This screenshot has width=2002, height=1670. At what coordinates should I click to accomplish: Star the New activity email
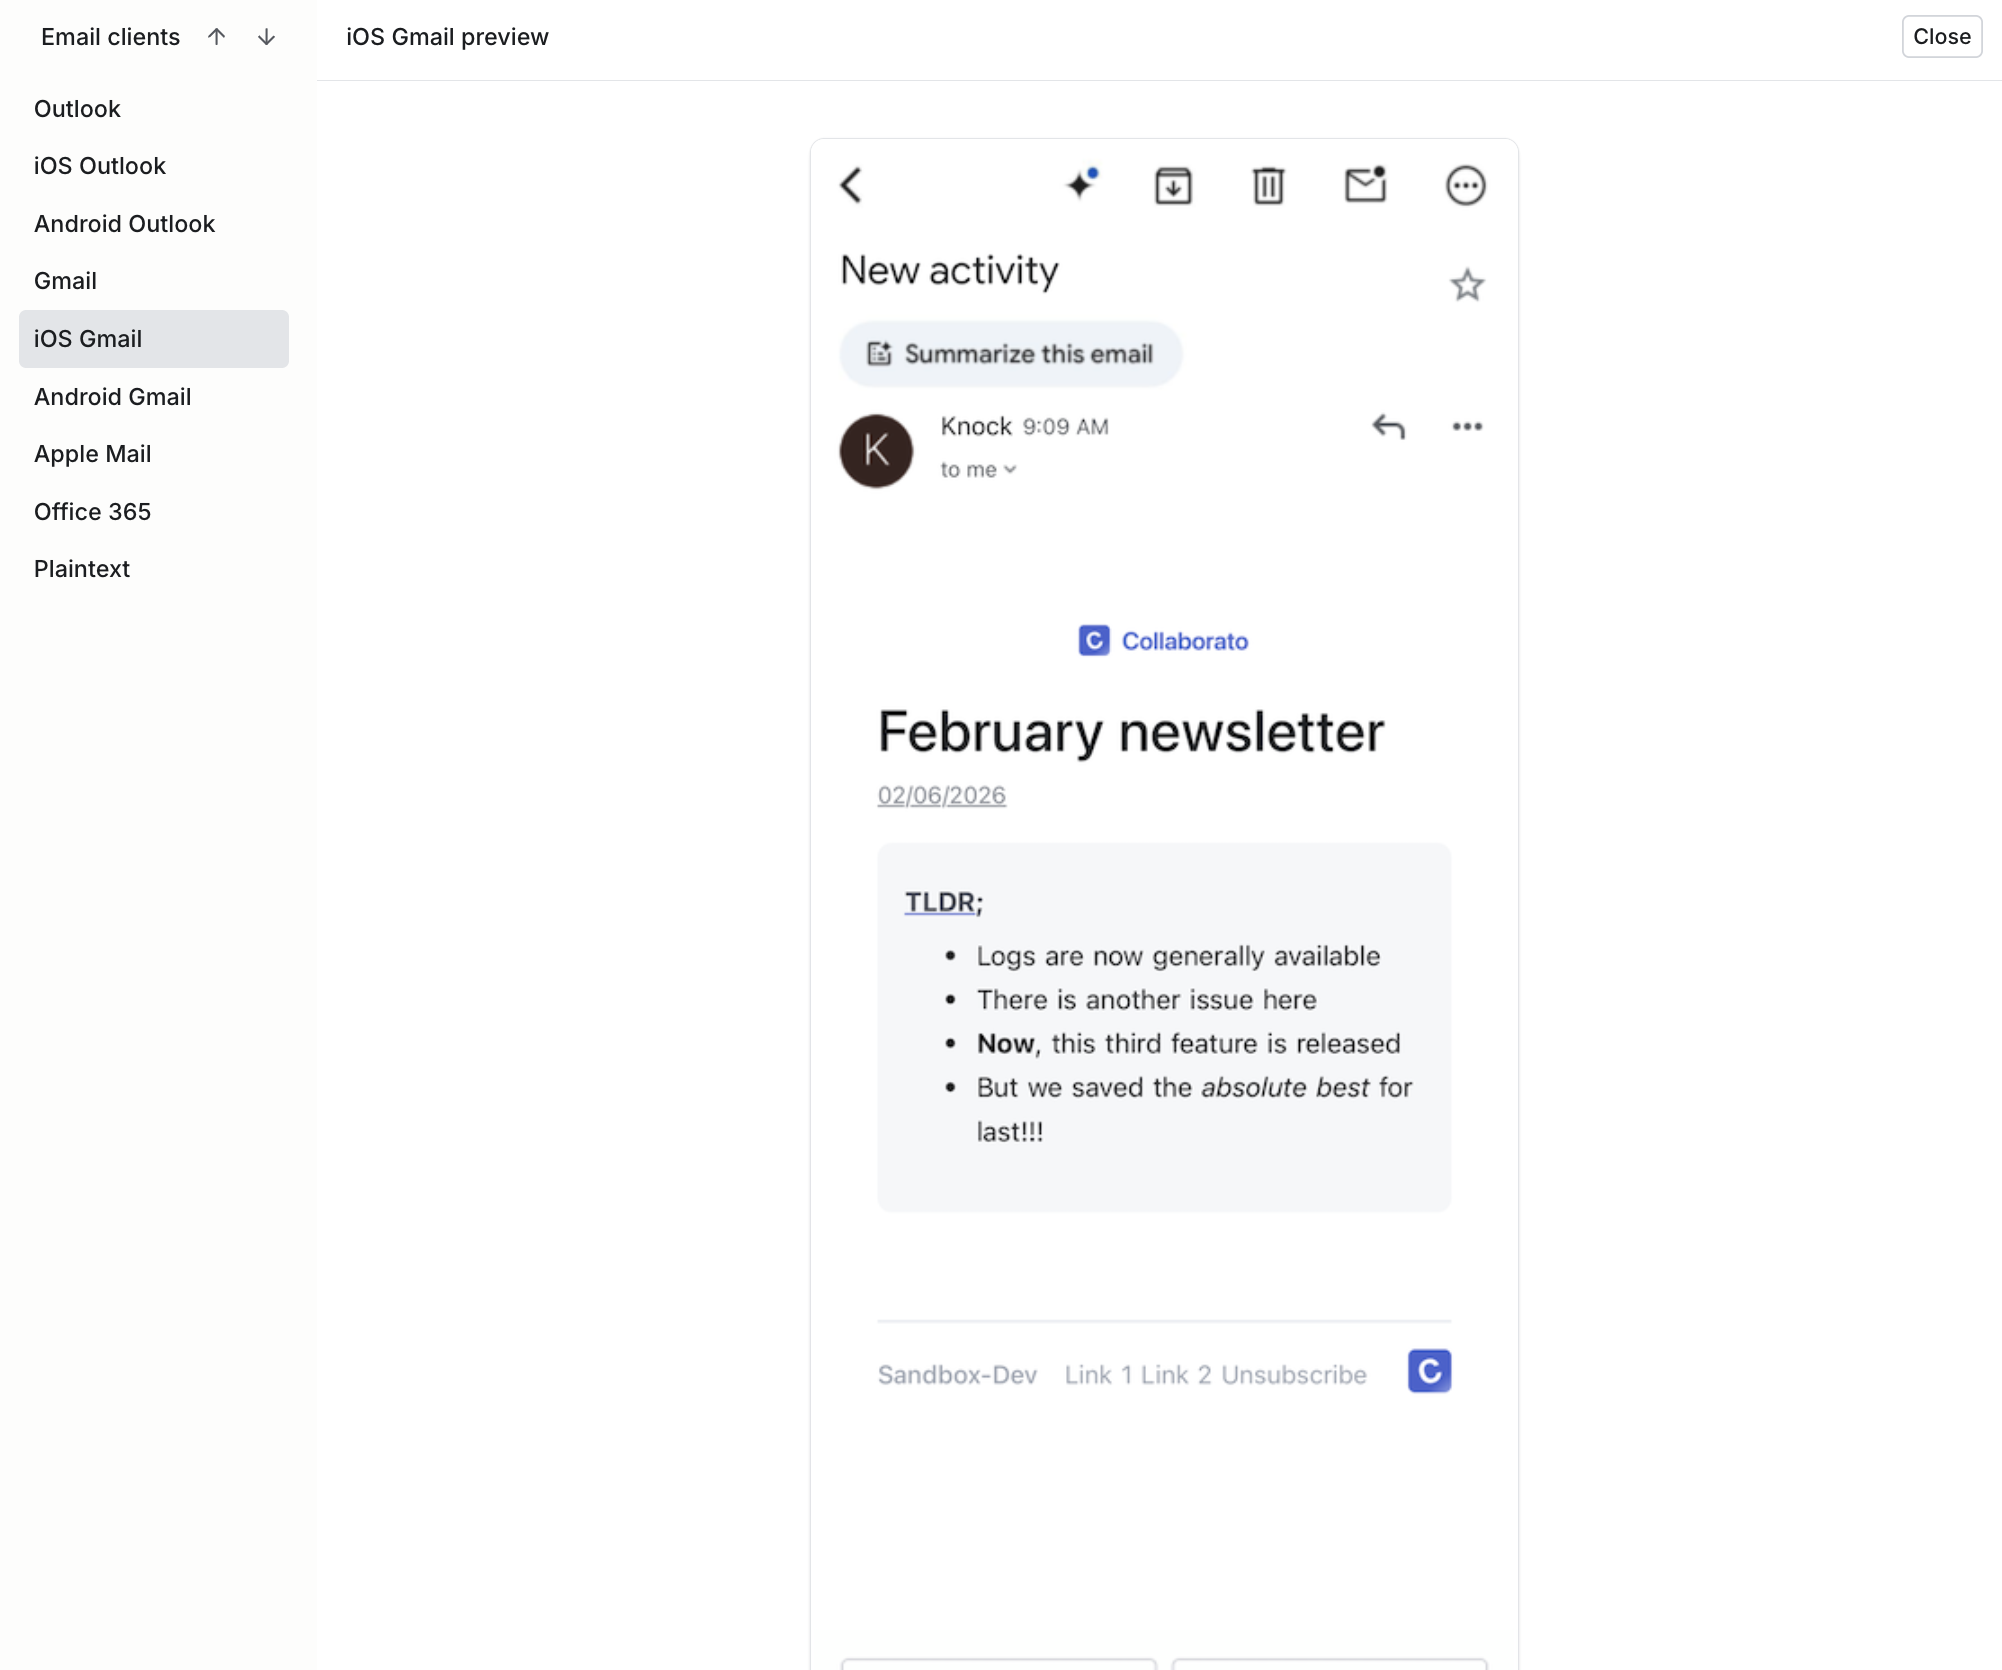[x=1467, y=286]
